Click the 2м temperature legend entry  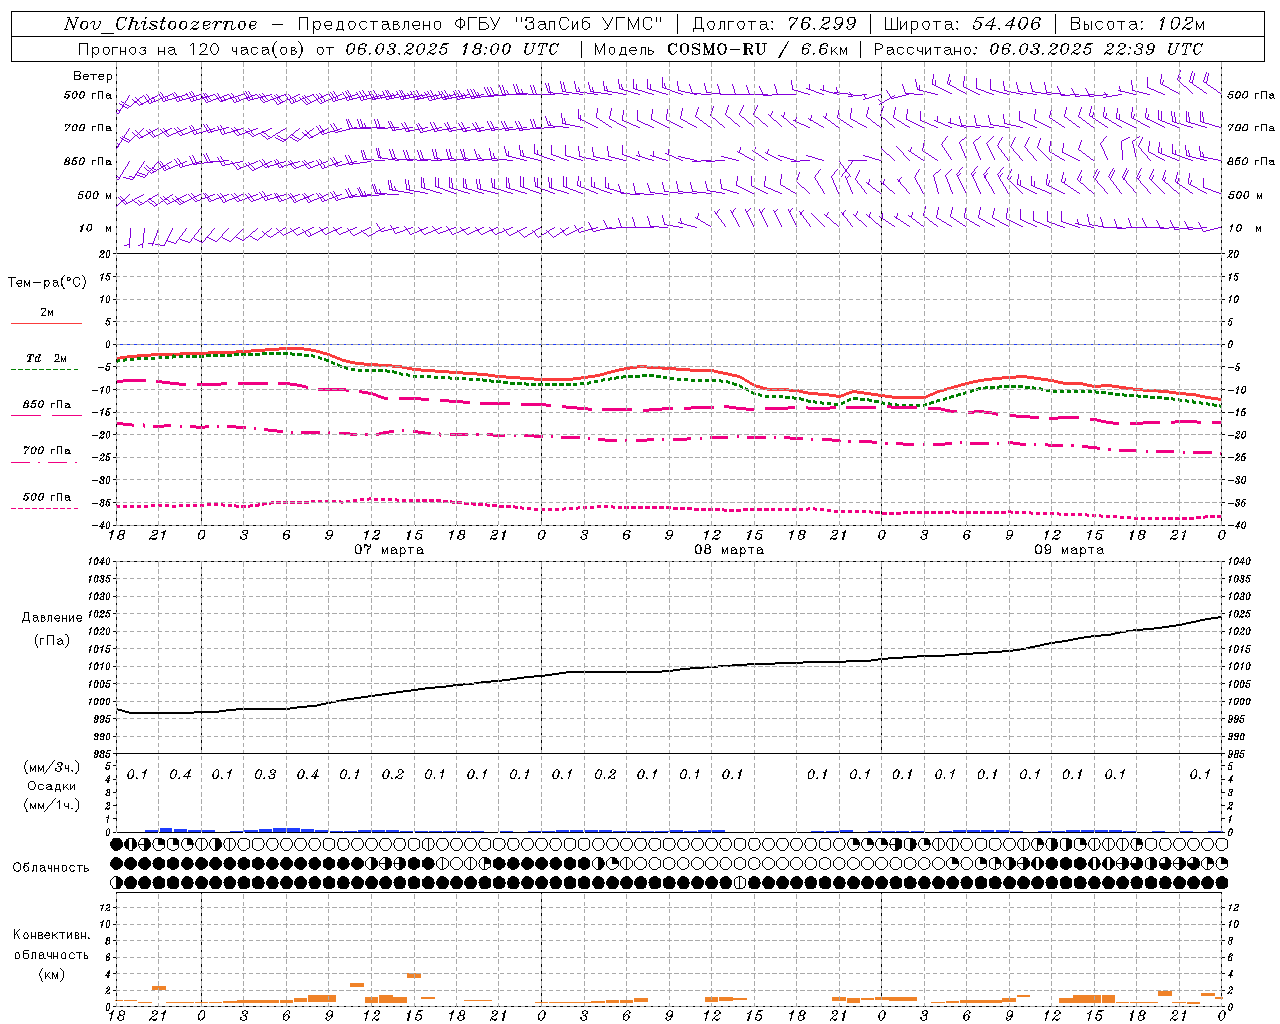[47, 312]
